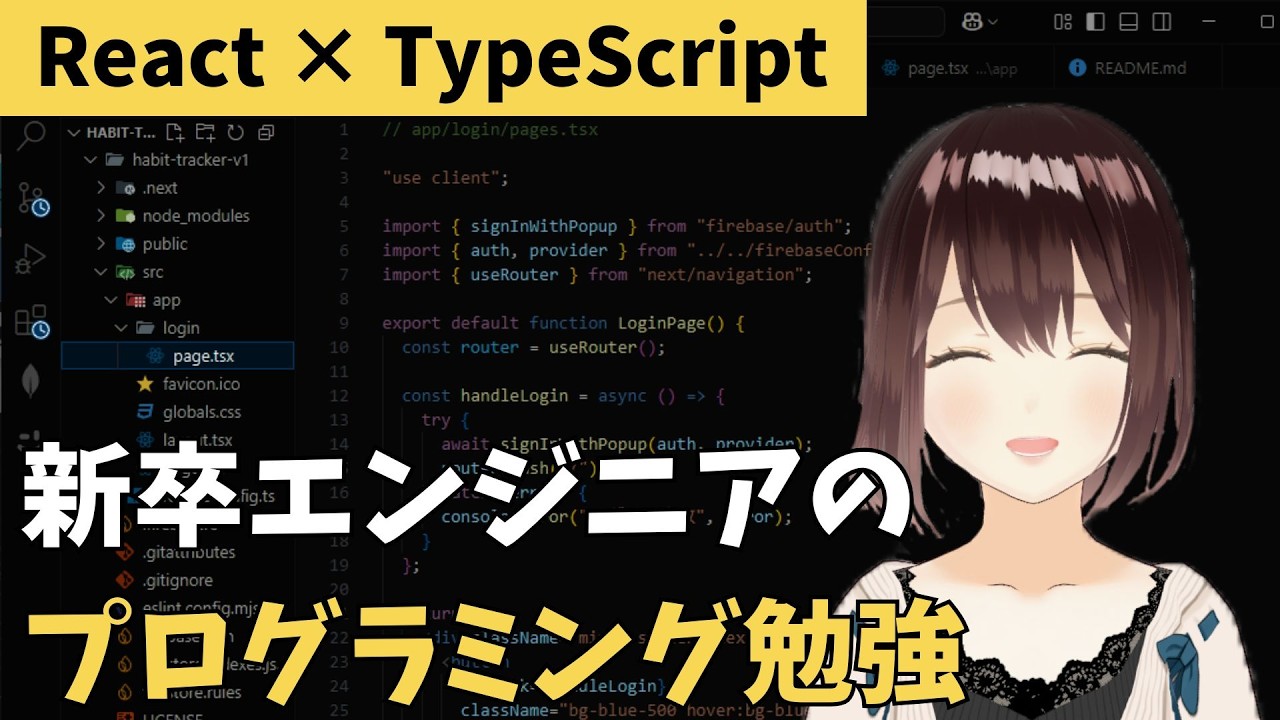Viewport: 1280px width, 720px height.
Task: Click the // app/login/pages.tsx comment line
Action: [x=490, y=130]
